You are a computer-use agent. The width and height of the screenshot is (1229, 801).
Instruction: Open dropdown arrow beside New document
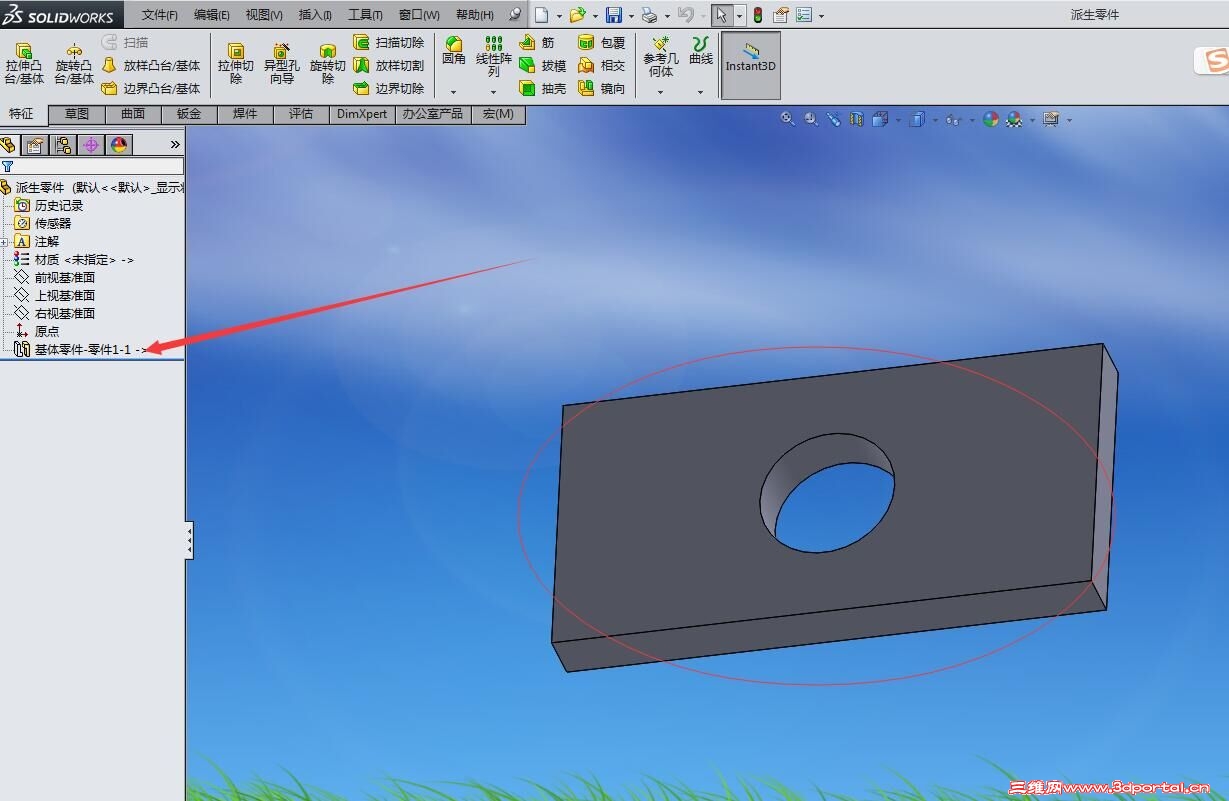558,16
